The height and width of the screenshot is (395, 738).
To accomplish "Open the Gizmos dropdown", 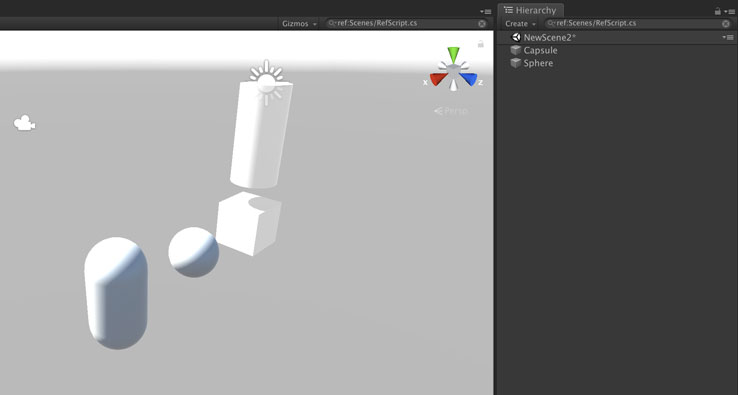I will click(x=299, y=24).
